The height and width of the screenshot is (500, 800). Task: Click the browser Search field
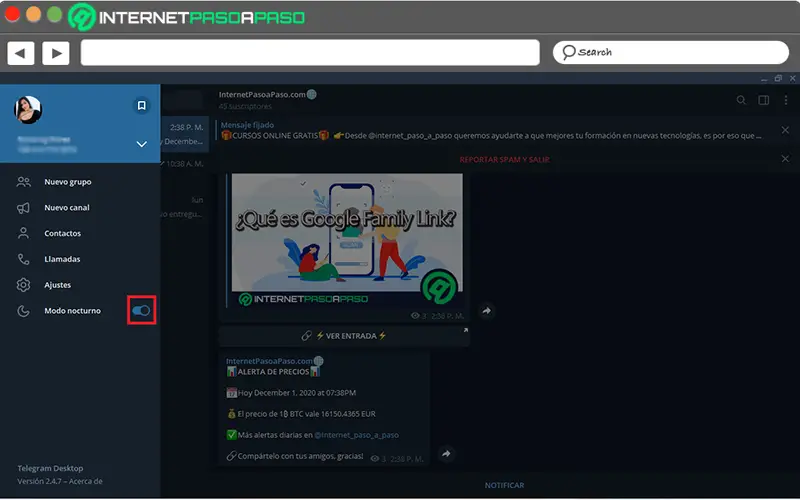[x=671, y=52]
